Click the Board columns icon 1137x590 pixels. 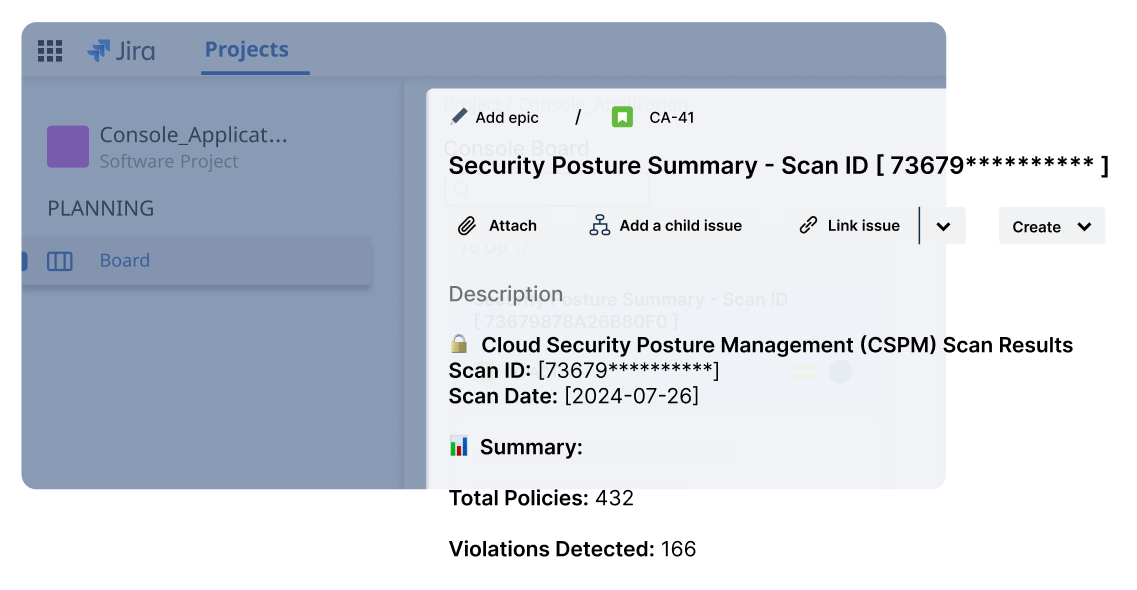59,261
